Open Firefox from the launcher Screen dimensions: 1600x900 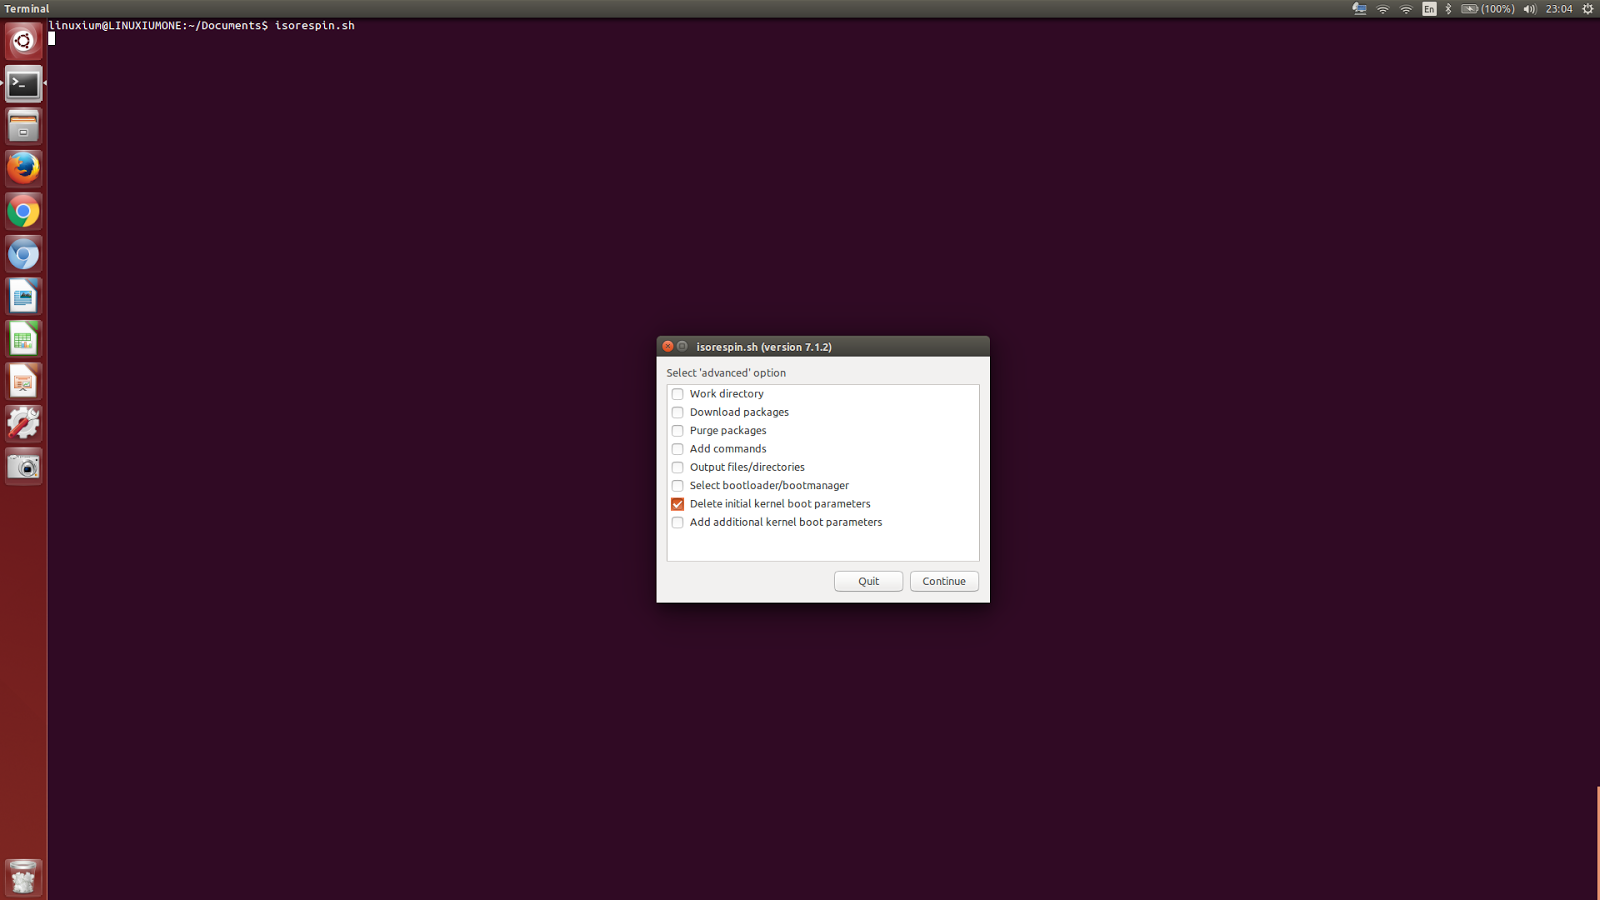pyautogui.click(x=23, y=168)
